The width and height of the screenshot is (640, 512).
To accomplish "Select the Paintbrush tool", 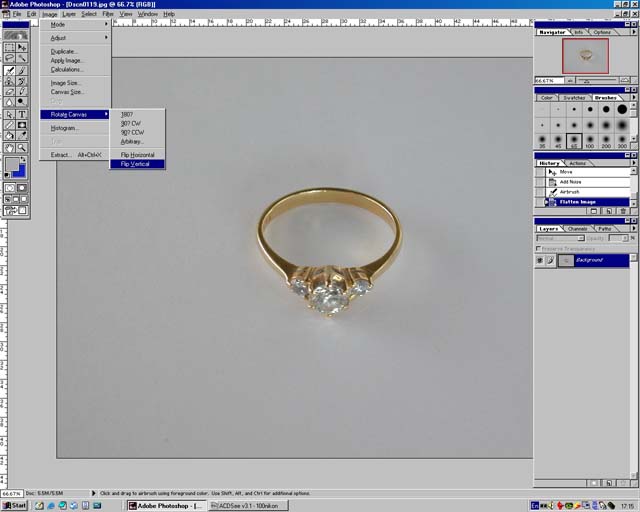I will [x=22, y=71].
